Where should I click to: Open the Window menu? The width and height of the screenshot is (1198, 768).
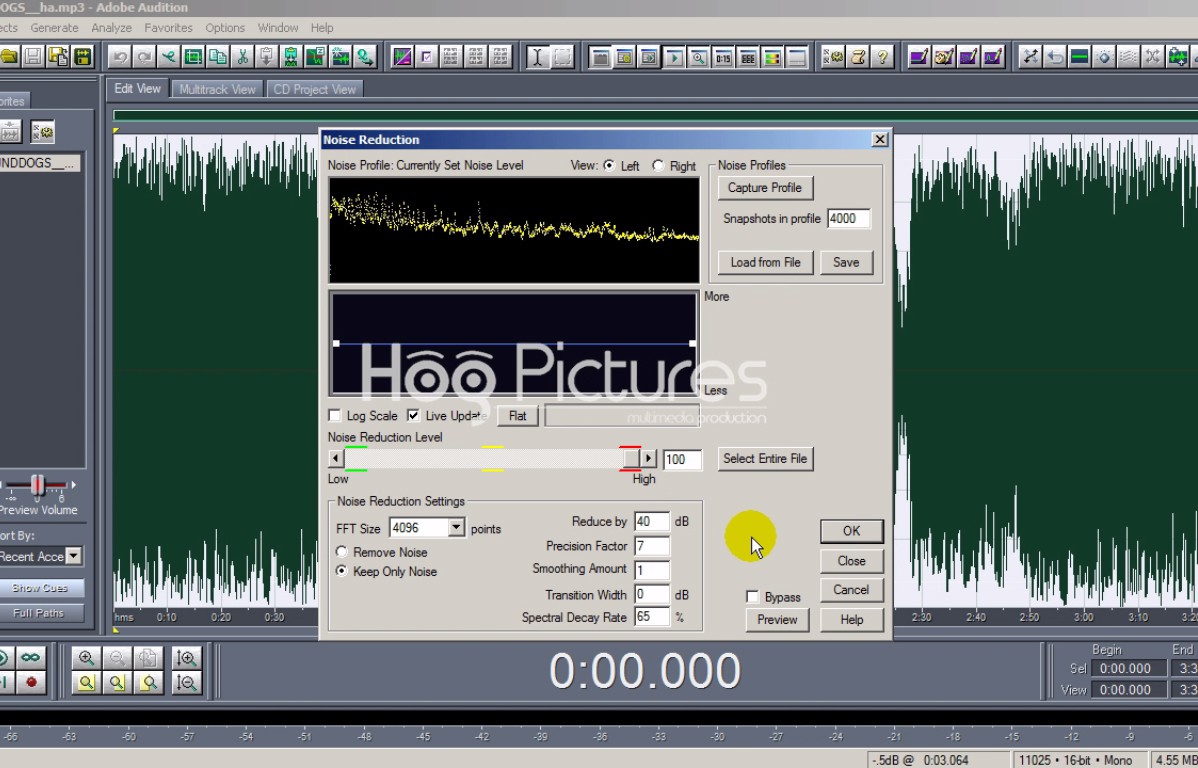pos(277,28)
